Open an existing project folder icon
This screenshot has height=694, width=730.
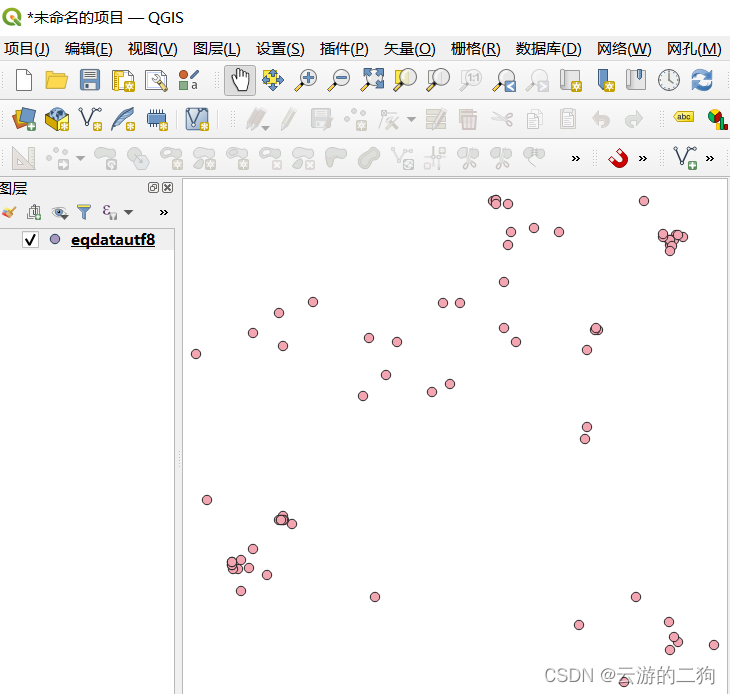56,80
